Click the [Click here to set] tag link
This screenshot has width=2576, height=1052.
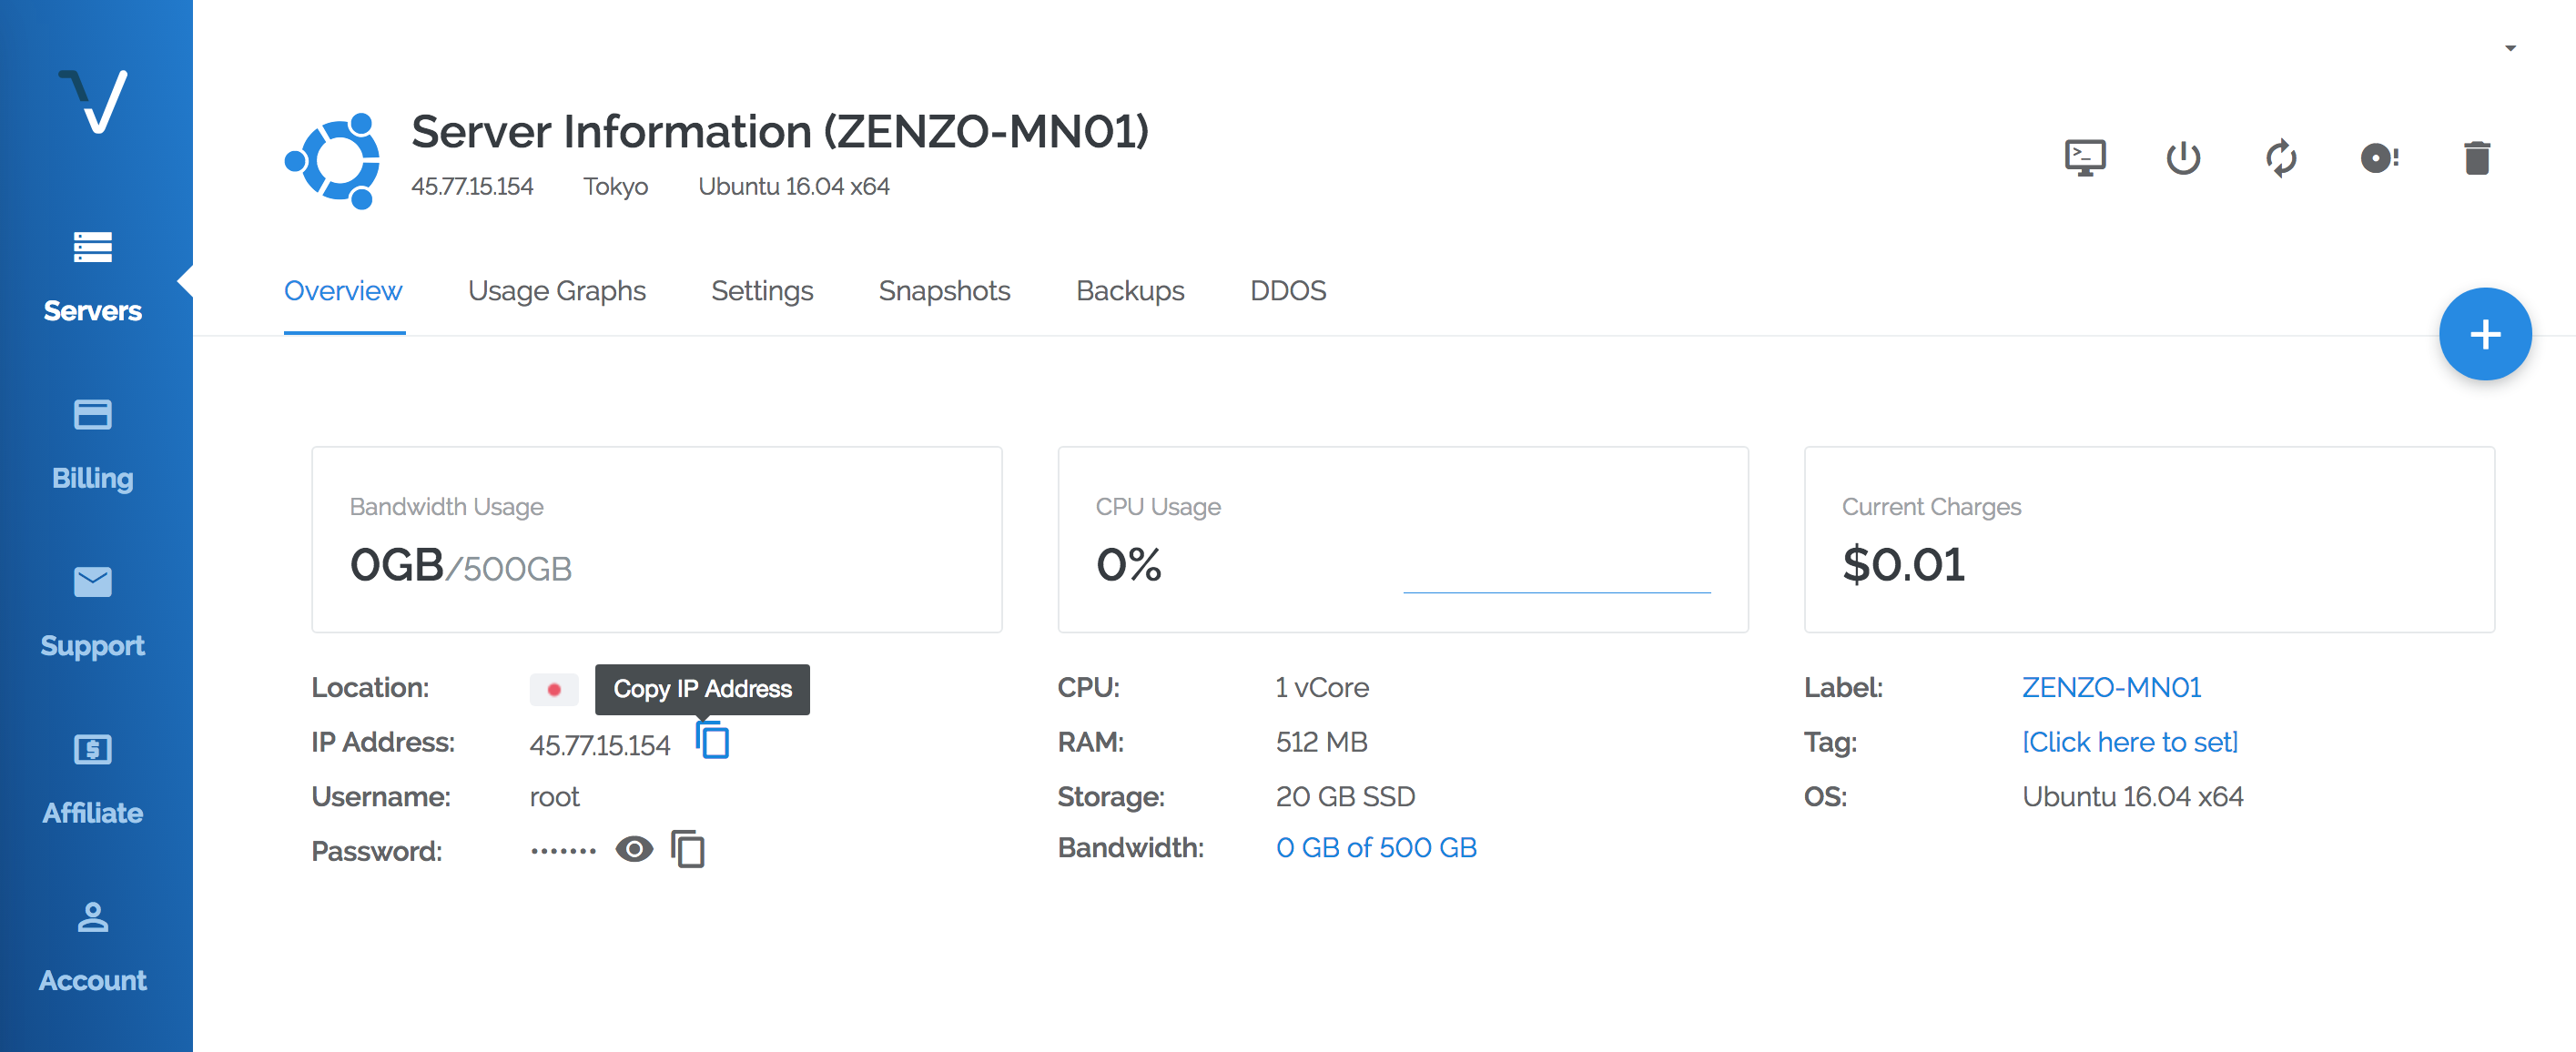tap(2130, 742)
